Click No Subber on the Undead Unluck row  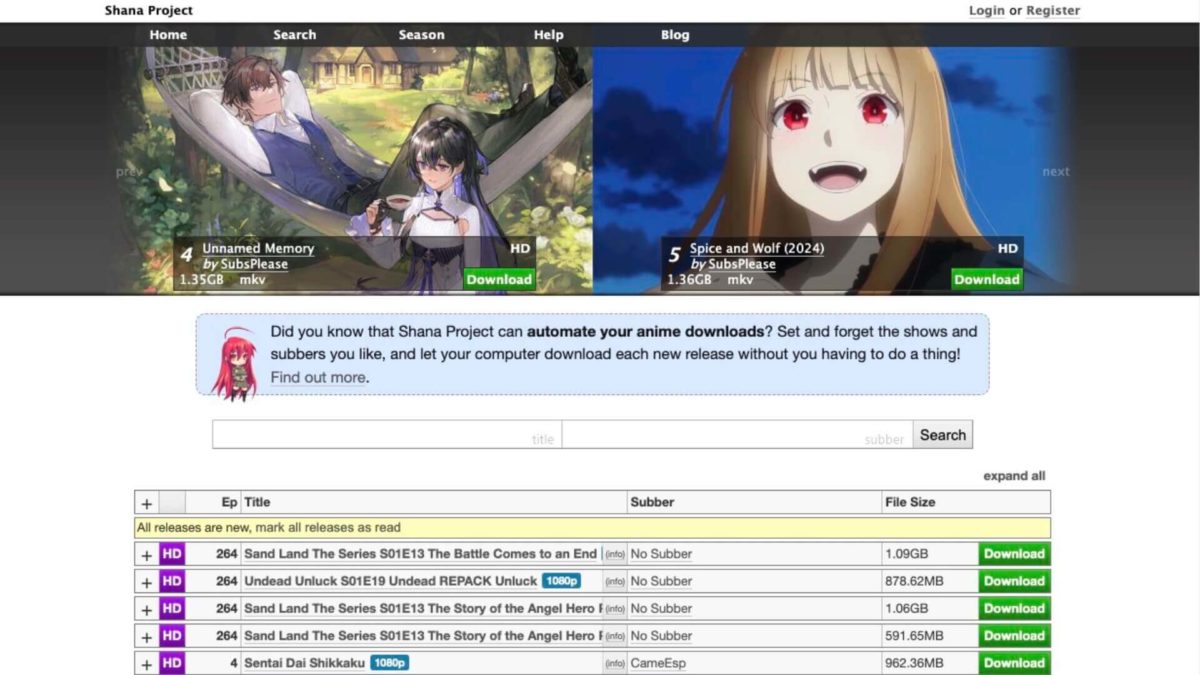point(661,581)
